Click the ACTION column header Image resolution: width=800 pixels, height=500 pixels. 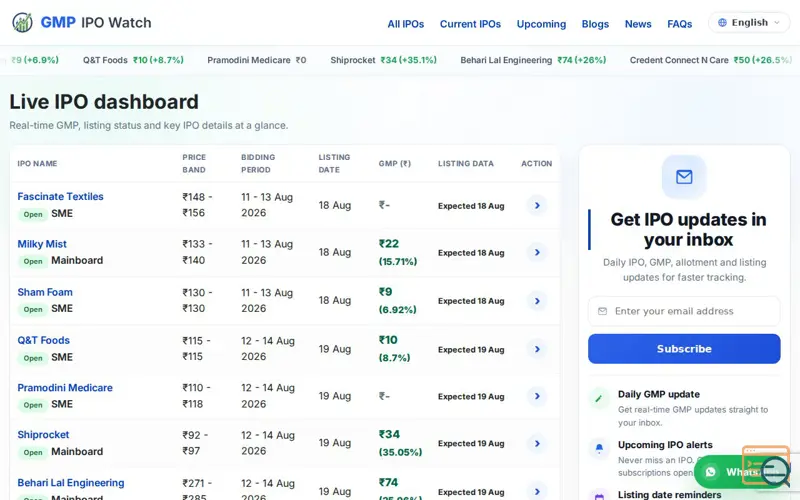click(x=536, y=164)
